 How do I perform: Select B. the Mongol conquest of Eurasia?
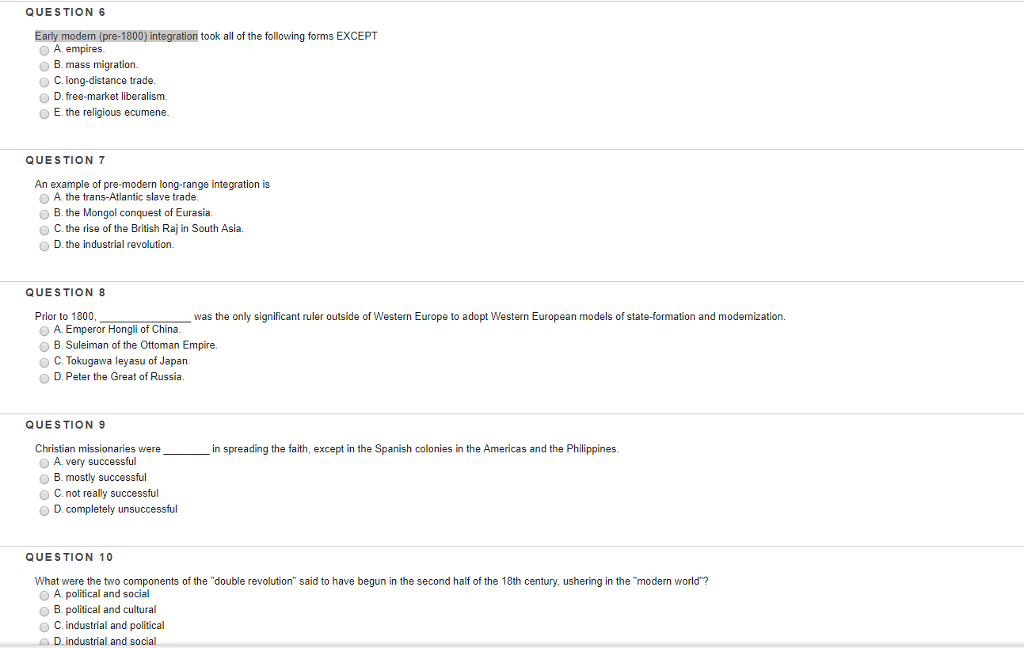coord(44,215)
